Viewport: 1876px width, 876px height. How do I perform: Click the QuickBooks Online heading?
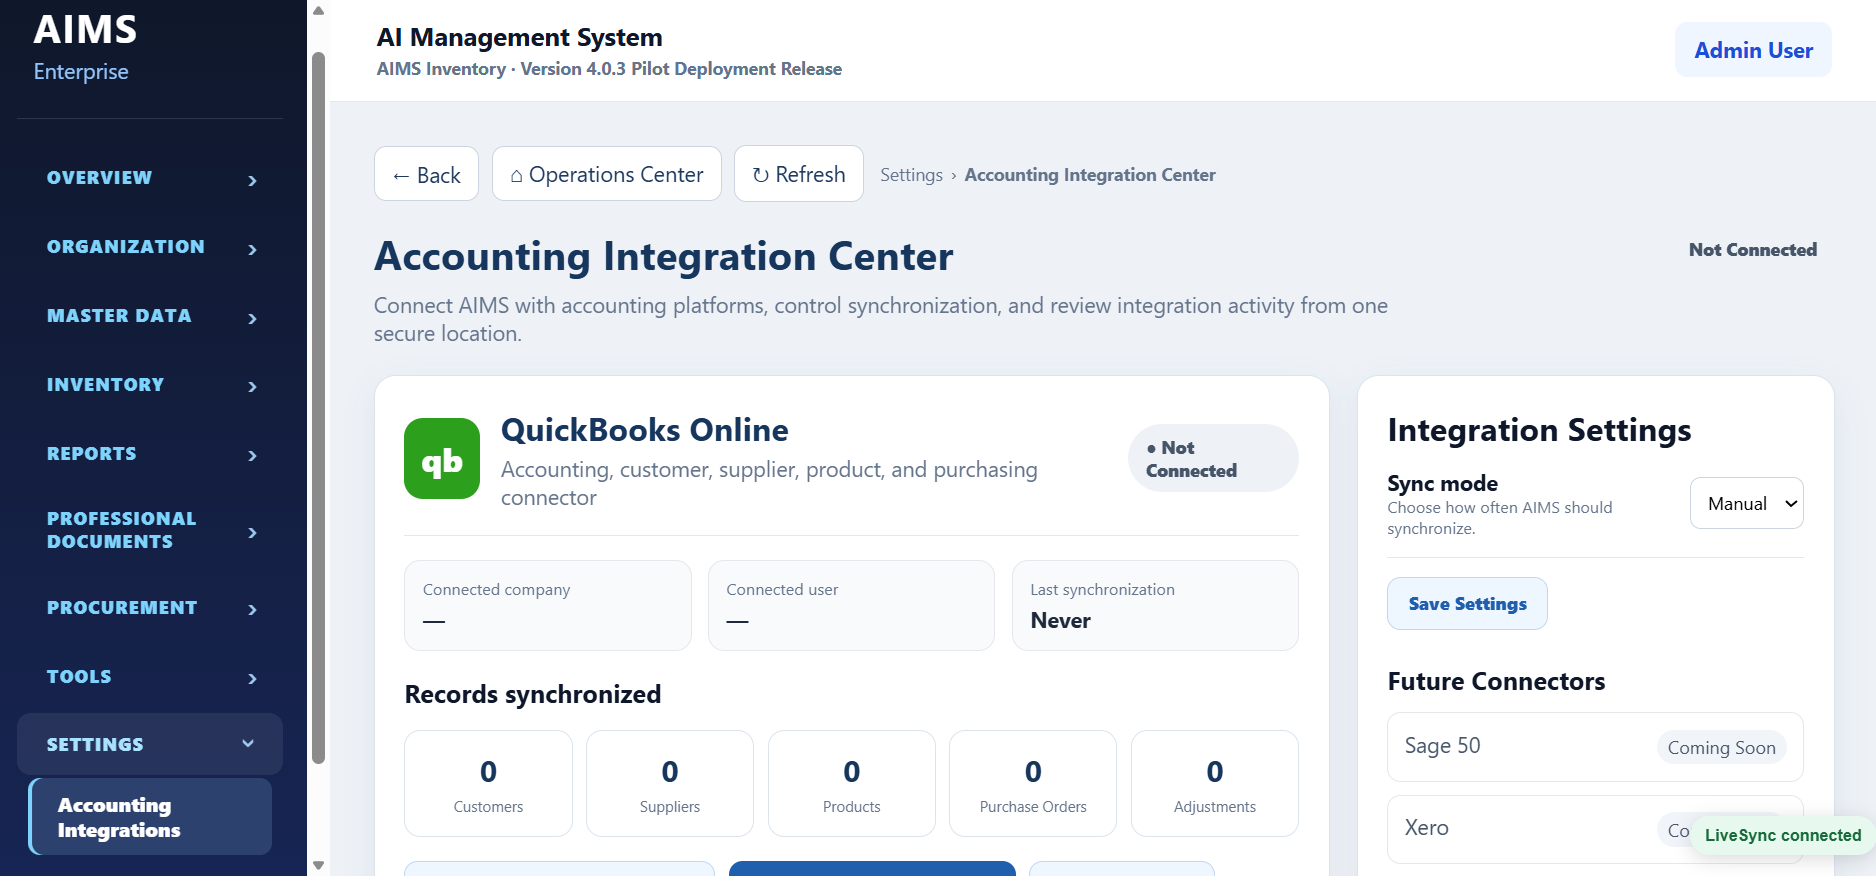pos(644,430)
